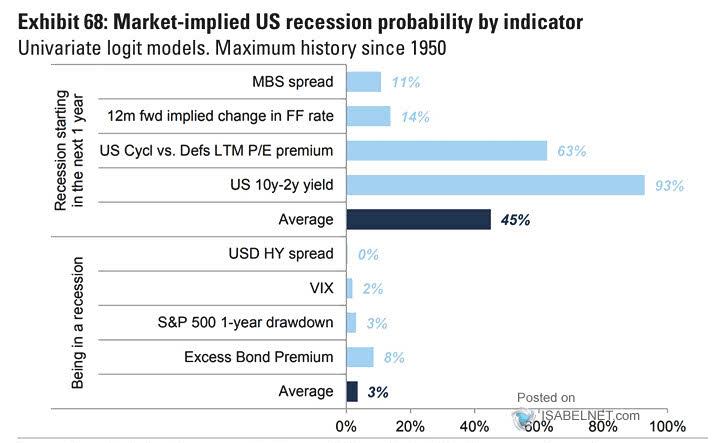
Task: Click the 63% value label
Action: click(x=570, y=150)
